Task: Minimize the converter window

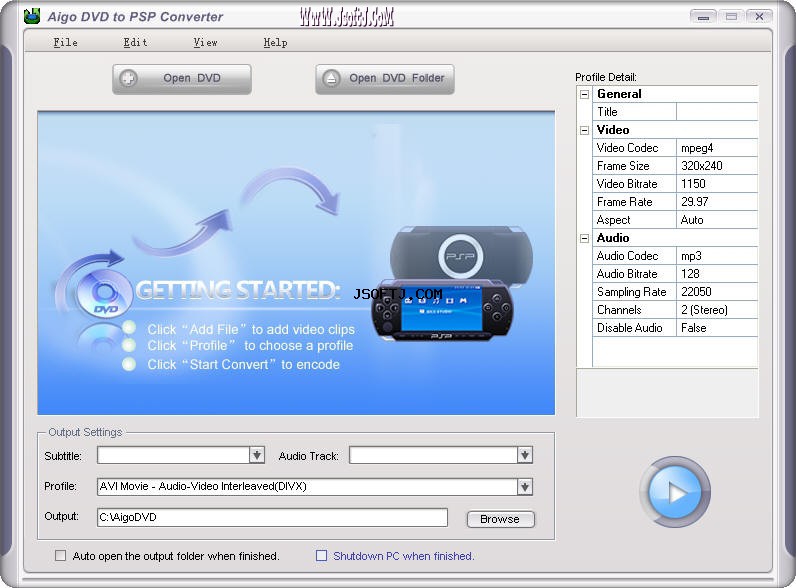Action: click(x=703, y=17)
